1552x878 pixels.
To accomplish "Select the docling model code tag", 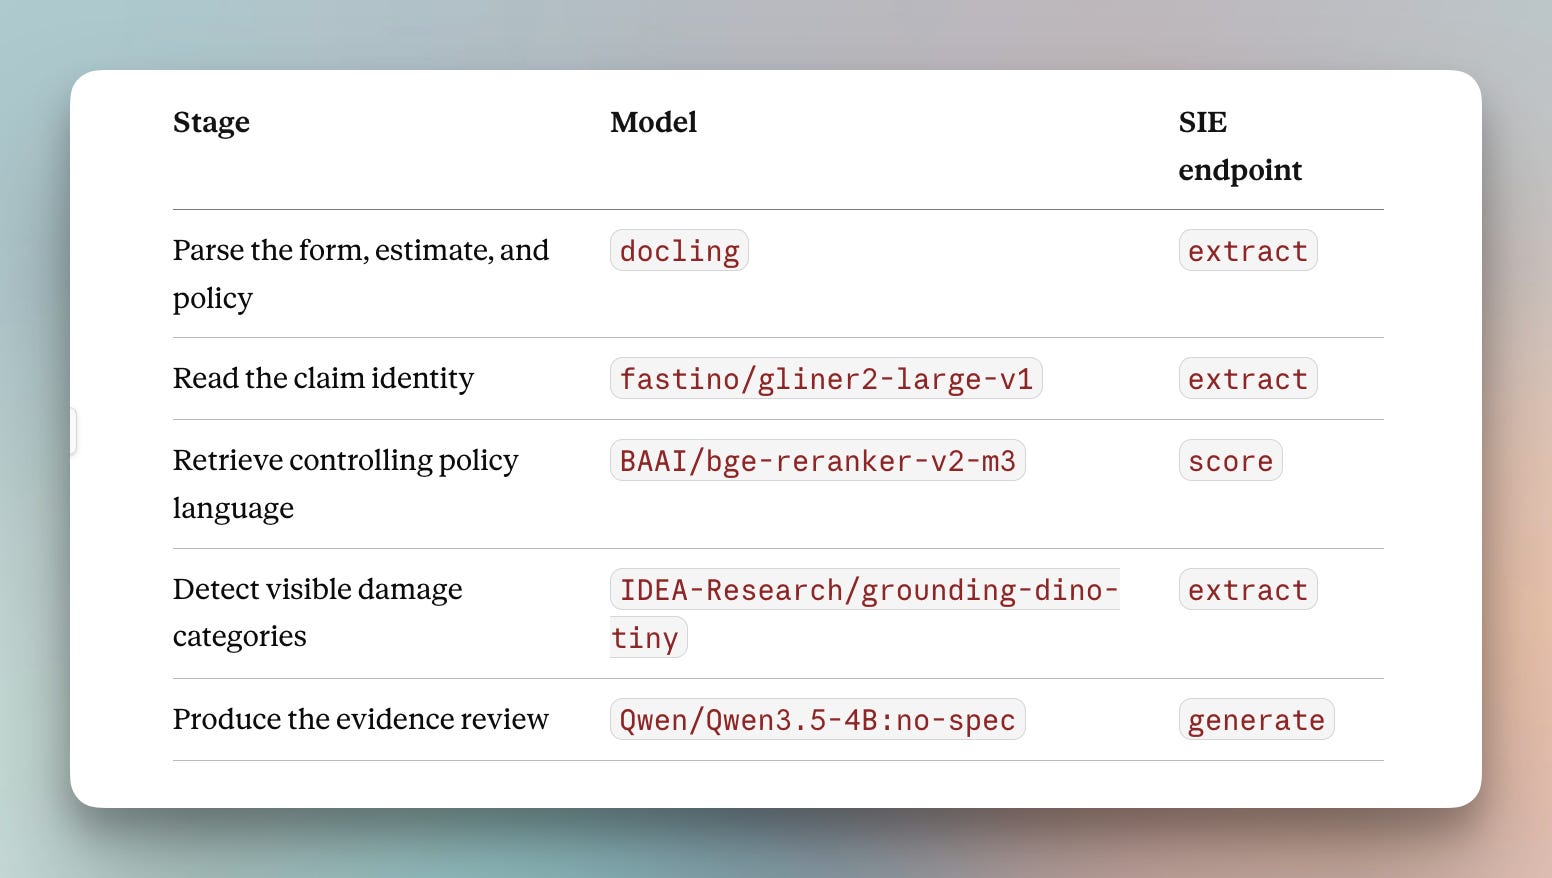I will coord(679,250).
